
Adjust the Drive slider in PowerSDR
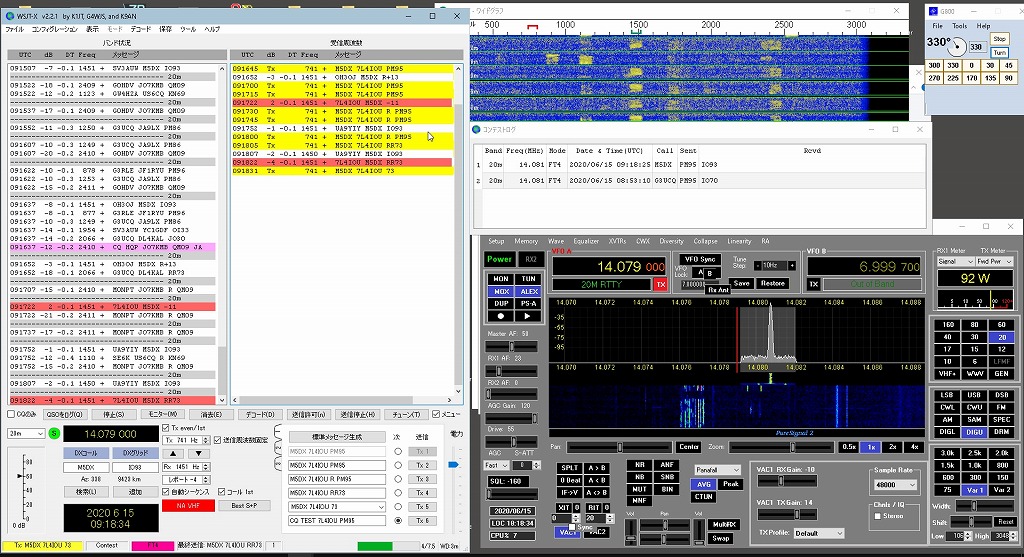512,442
